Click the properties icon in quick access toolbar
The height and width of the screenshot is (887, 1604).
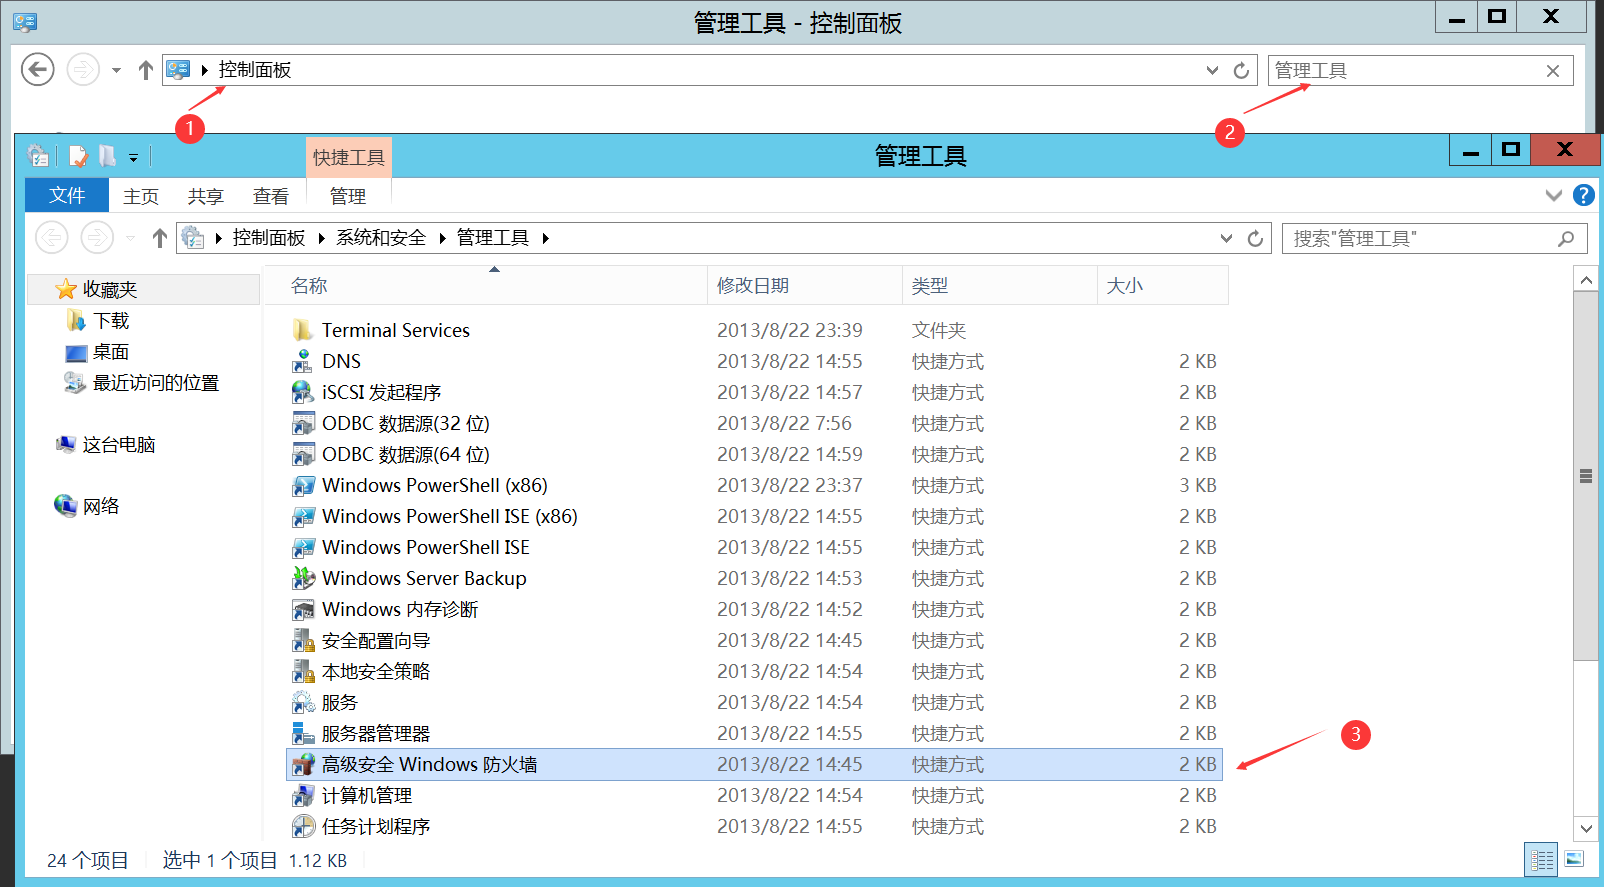tap(78, 156)
